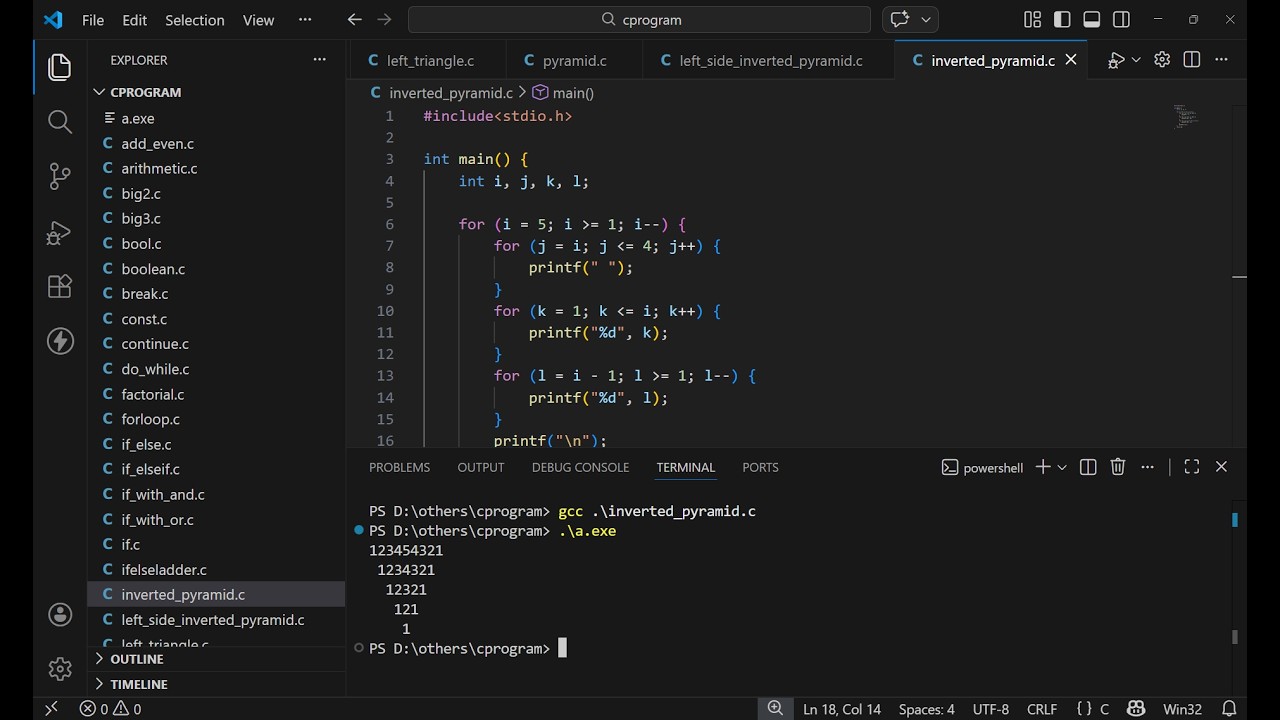Viewport: 1280px width, 720px height.
Task: Open the Edit menu
Action: tap(135, 20)
